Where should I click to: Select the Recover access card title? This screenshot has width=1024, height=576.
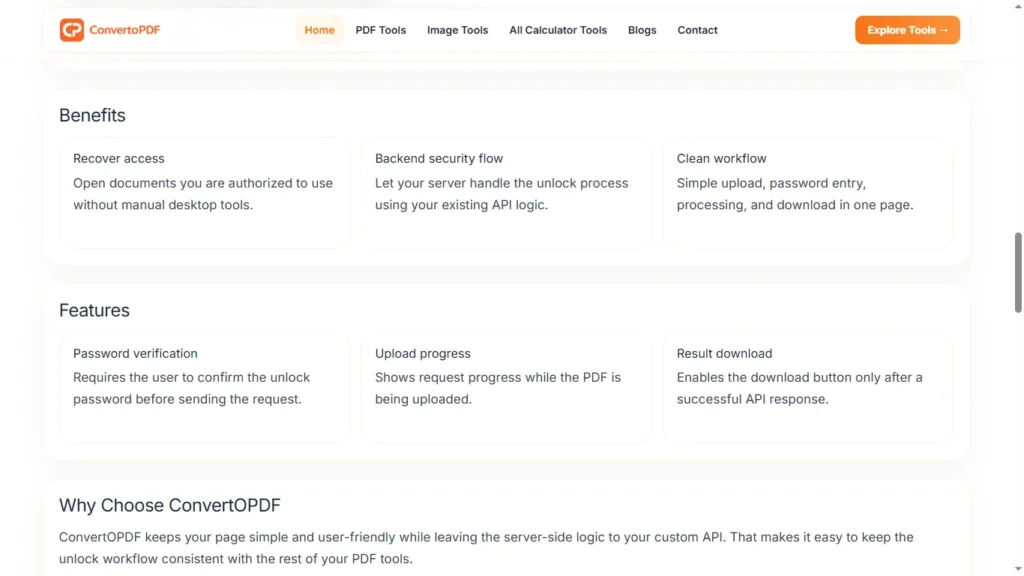click(119, 159)
